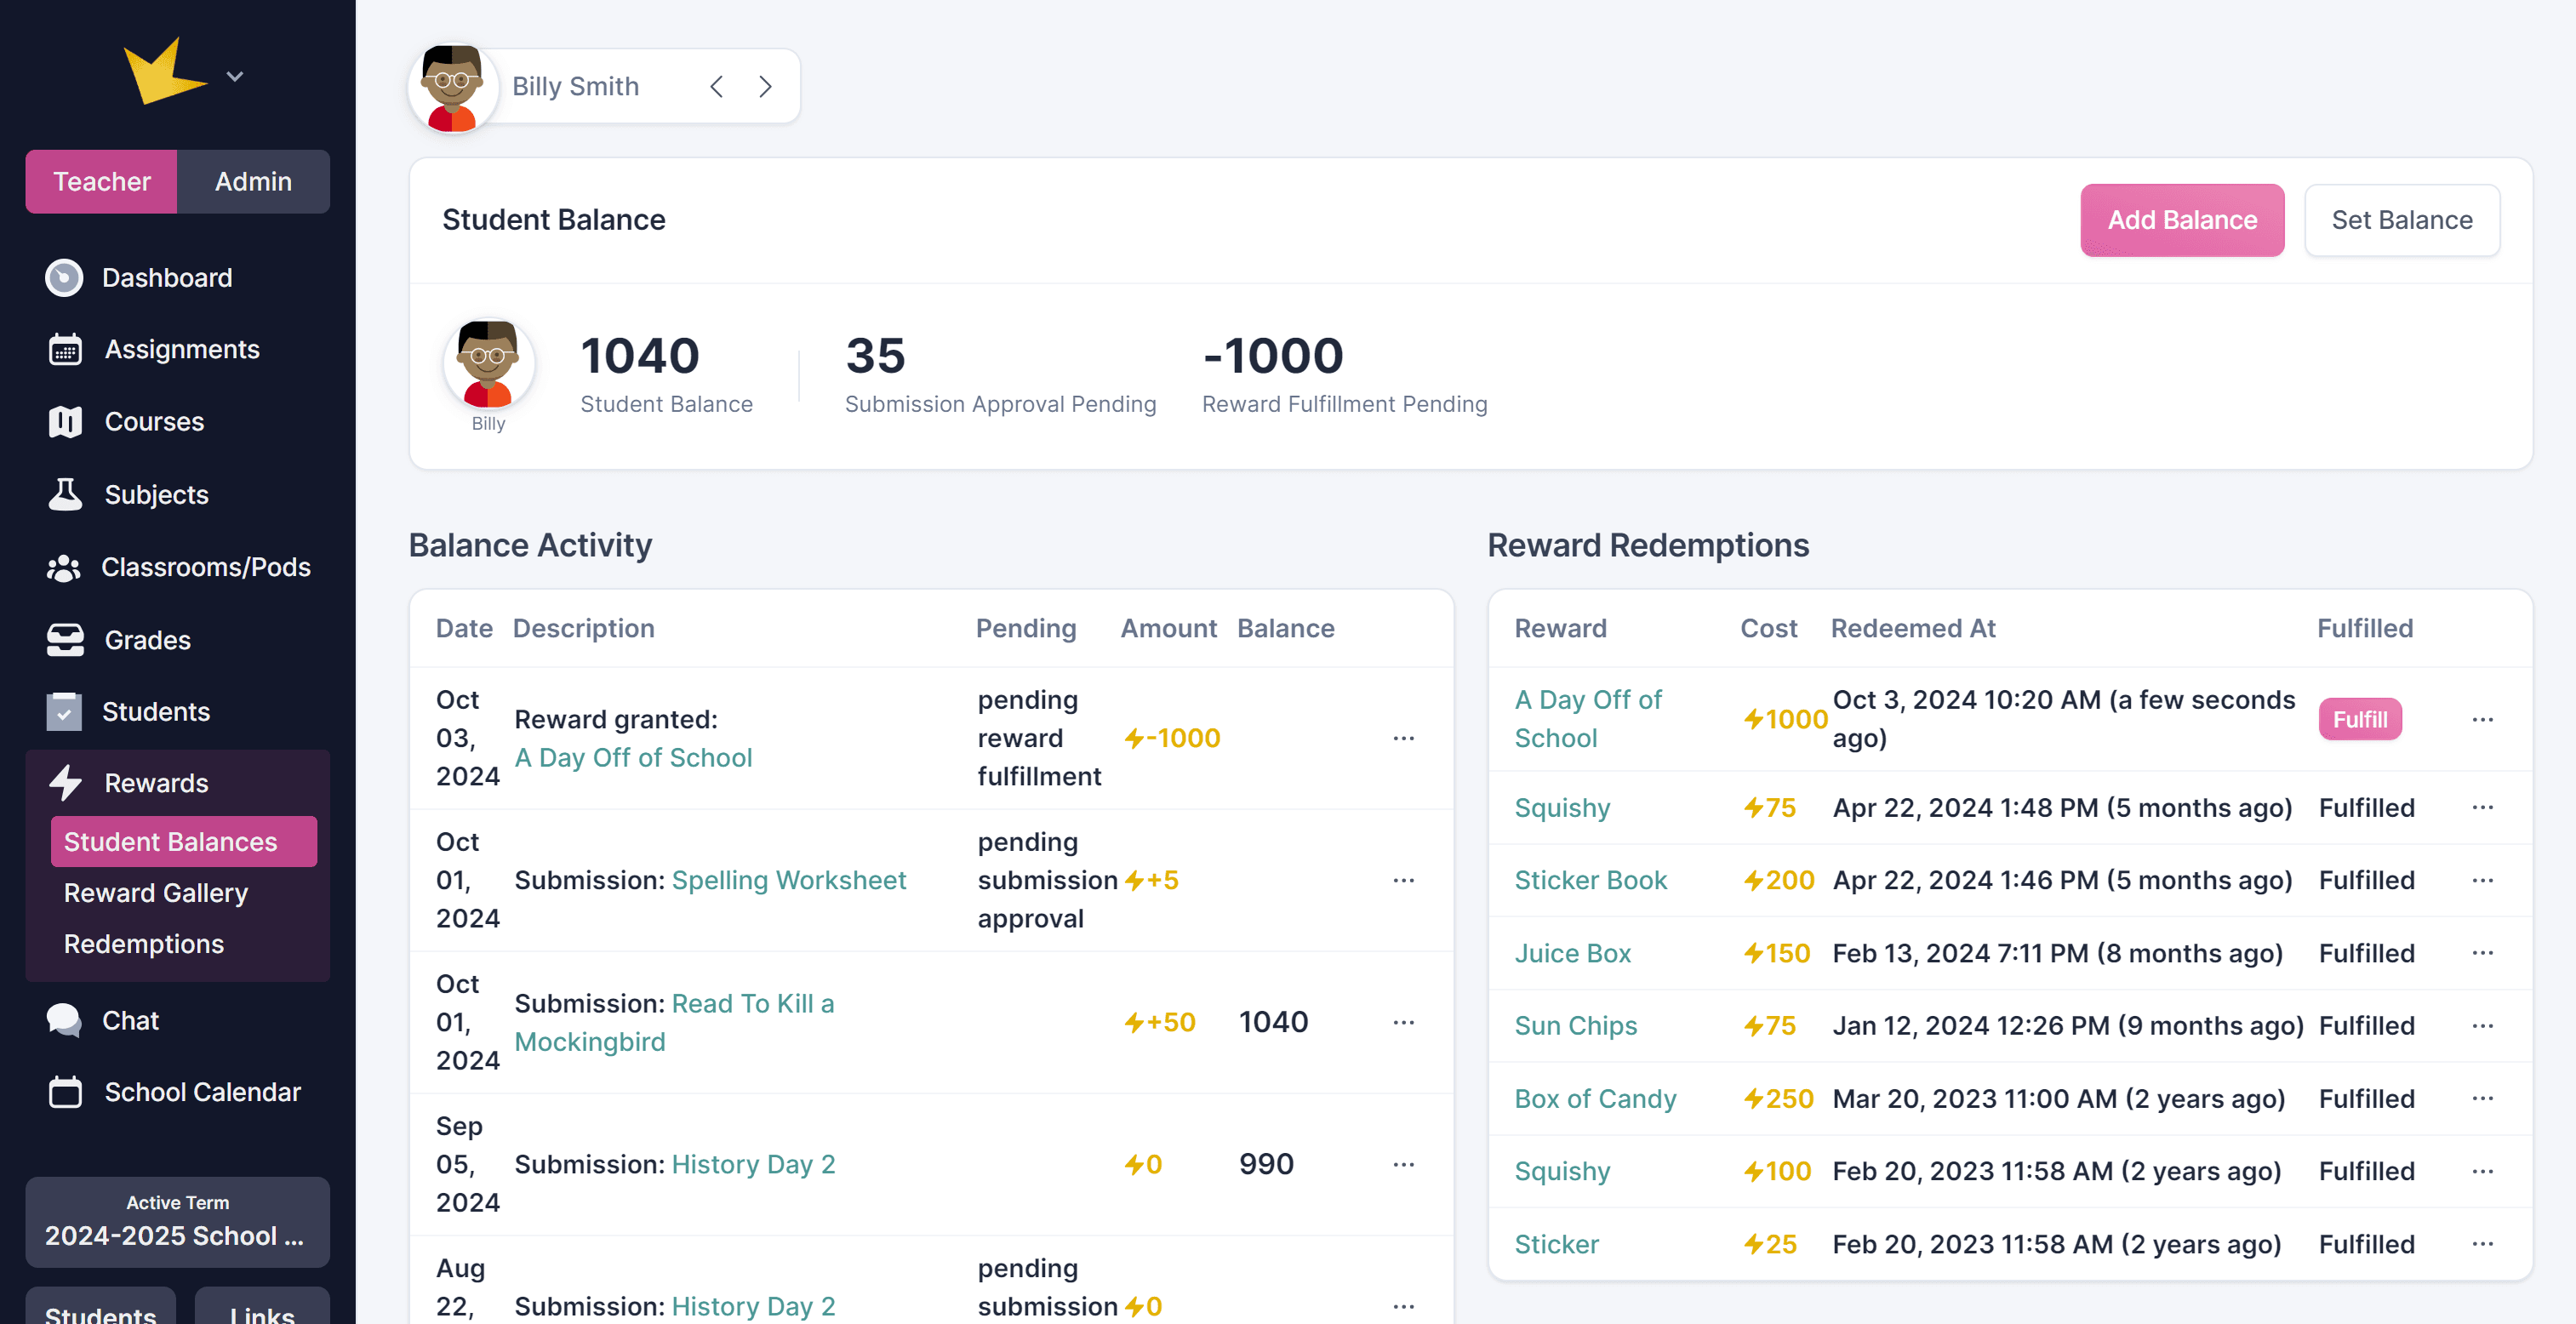2576x1324 pixels.
Task: Open Reward Gallery submenu item
Action: click(x=156, y=893)
